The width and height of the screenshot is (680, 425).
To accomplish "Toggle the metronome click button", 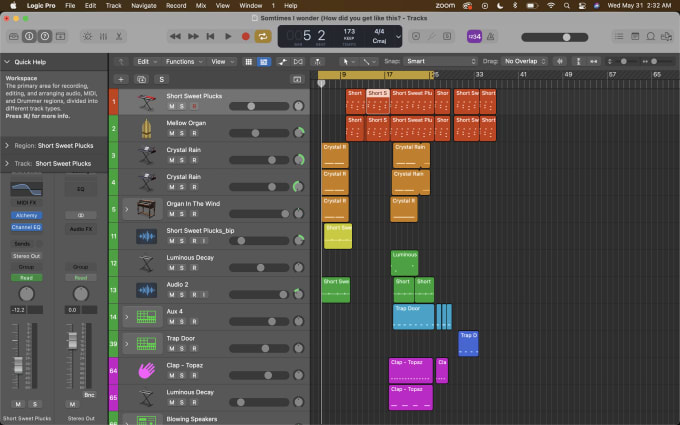I will click(490, 36).
